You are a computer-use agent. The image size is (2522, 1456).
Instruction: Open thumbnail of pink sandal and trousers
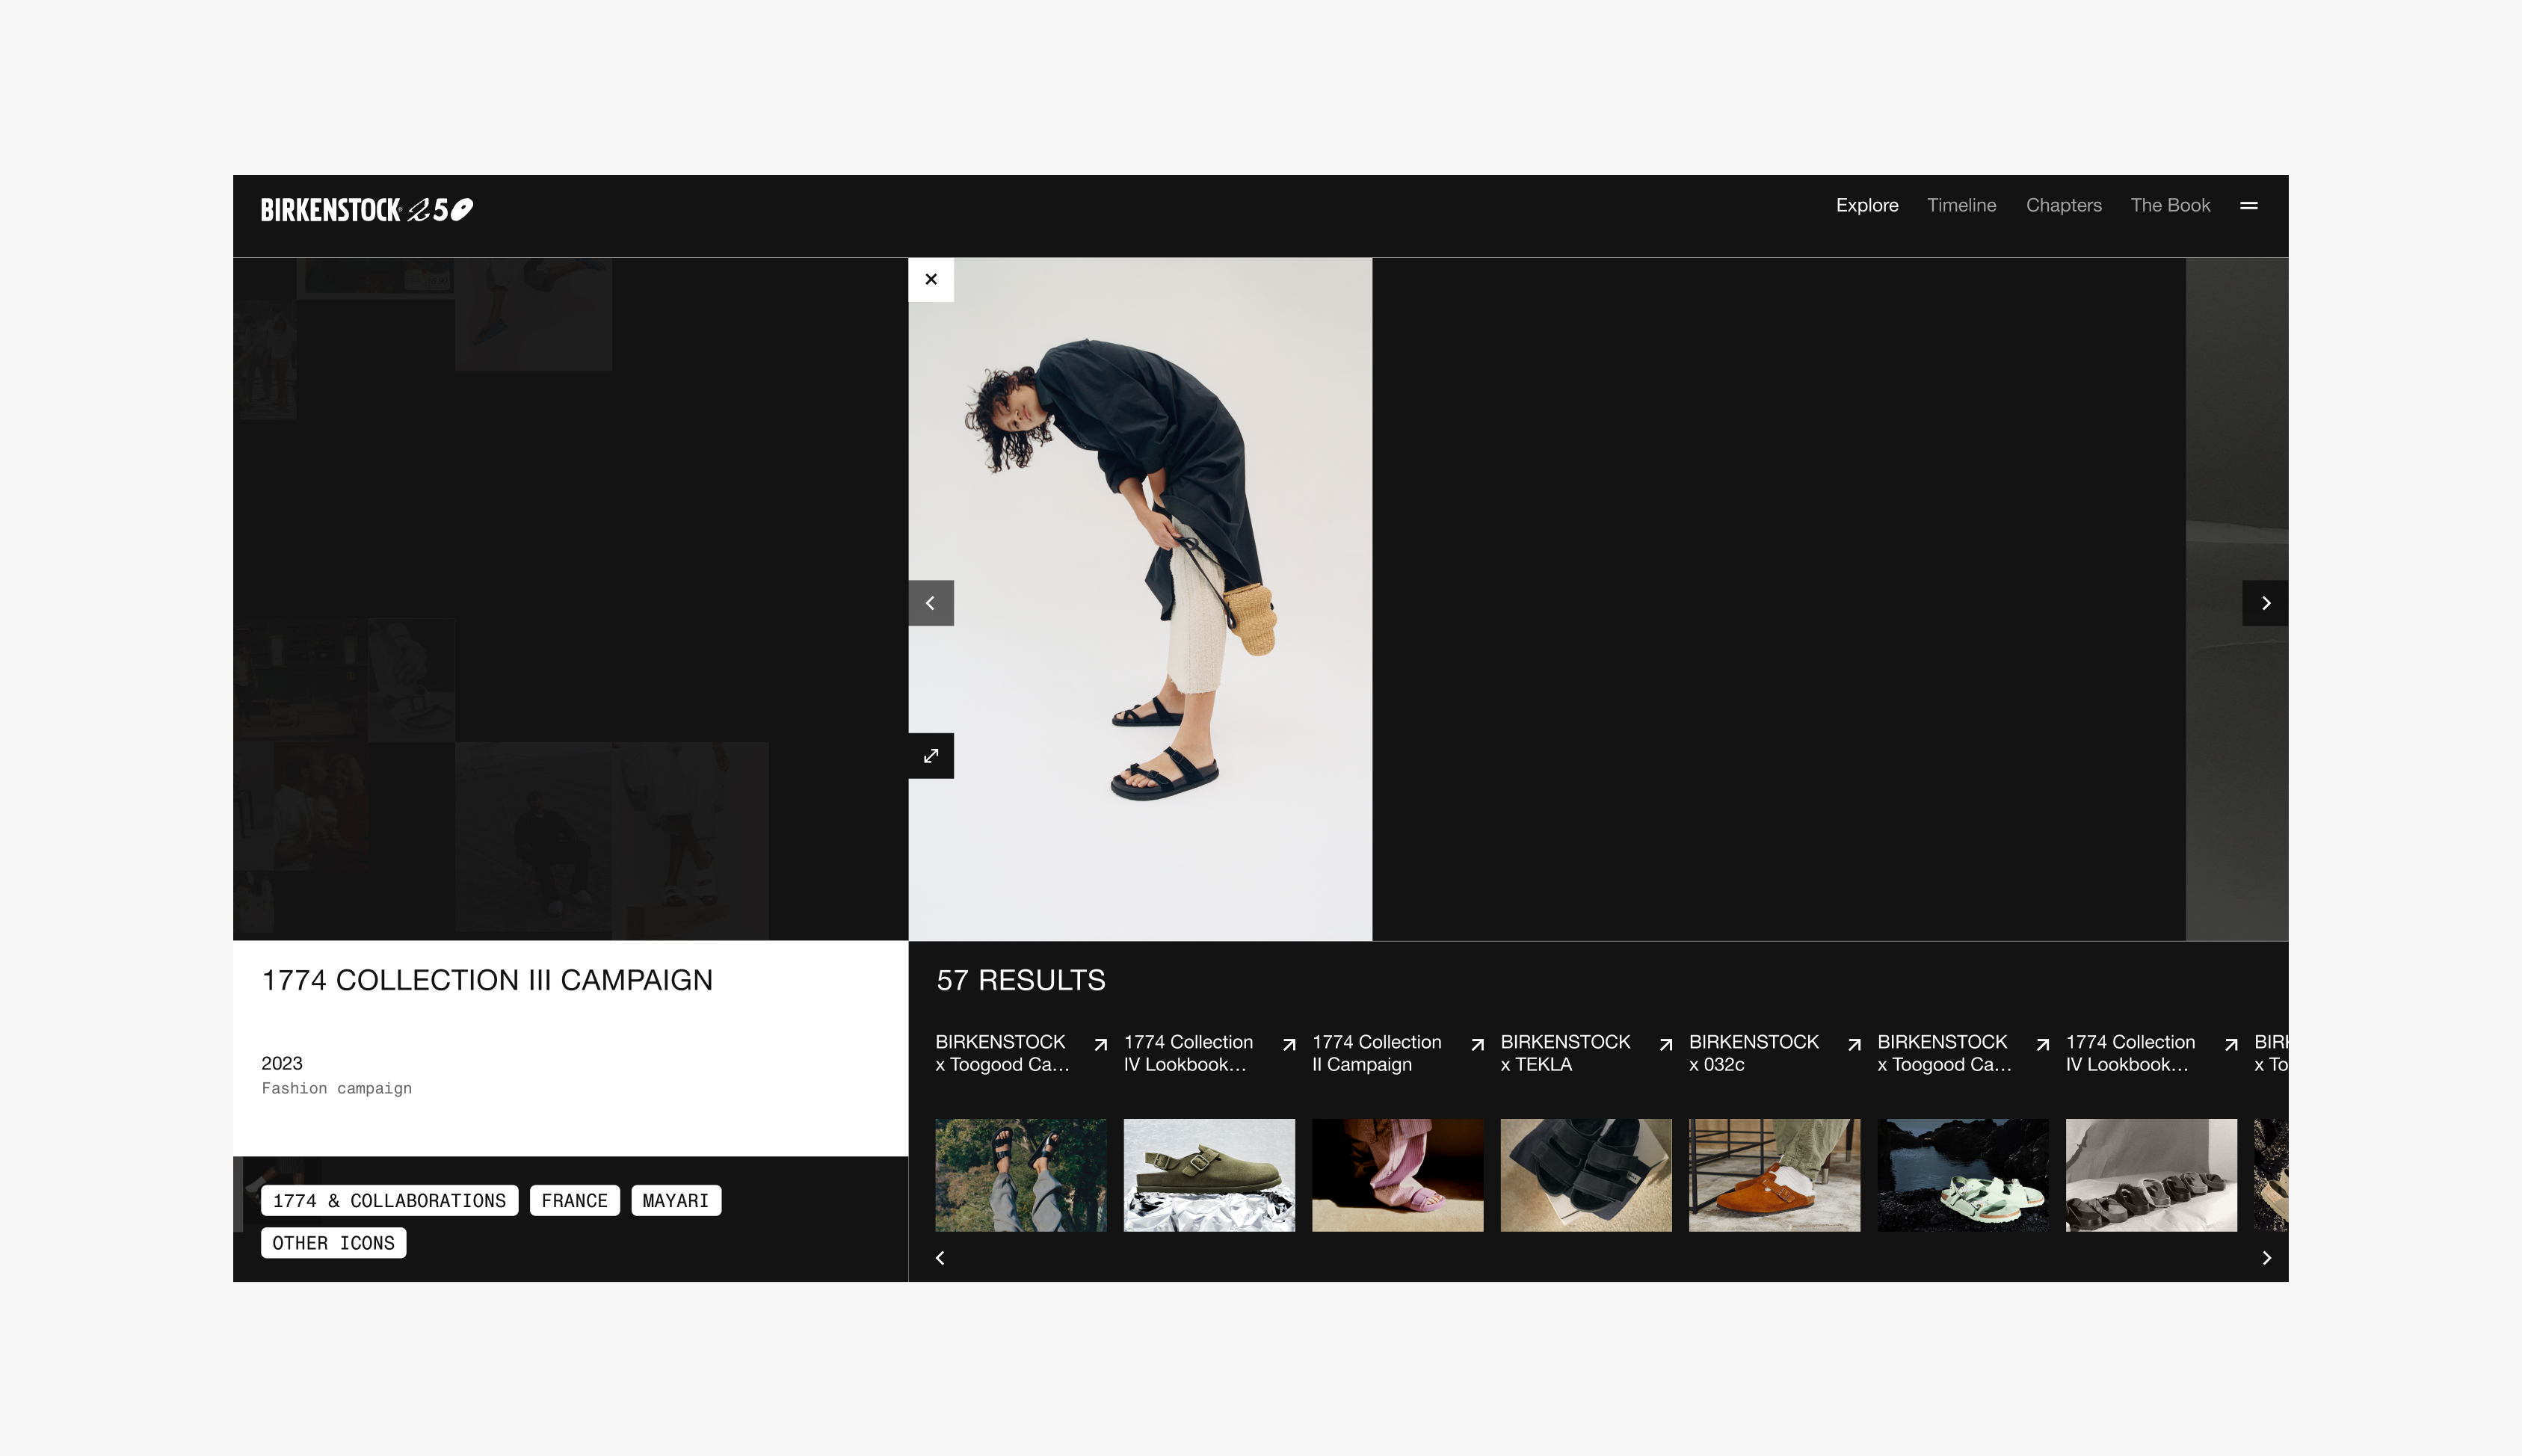pyautogui.click(x=1398, y=1175)
